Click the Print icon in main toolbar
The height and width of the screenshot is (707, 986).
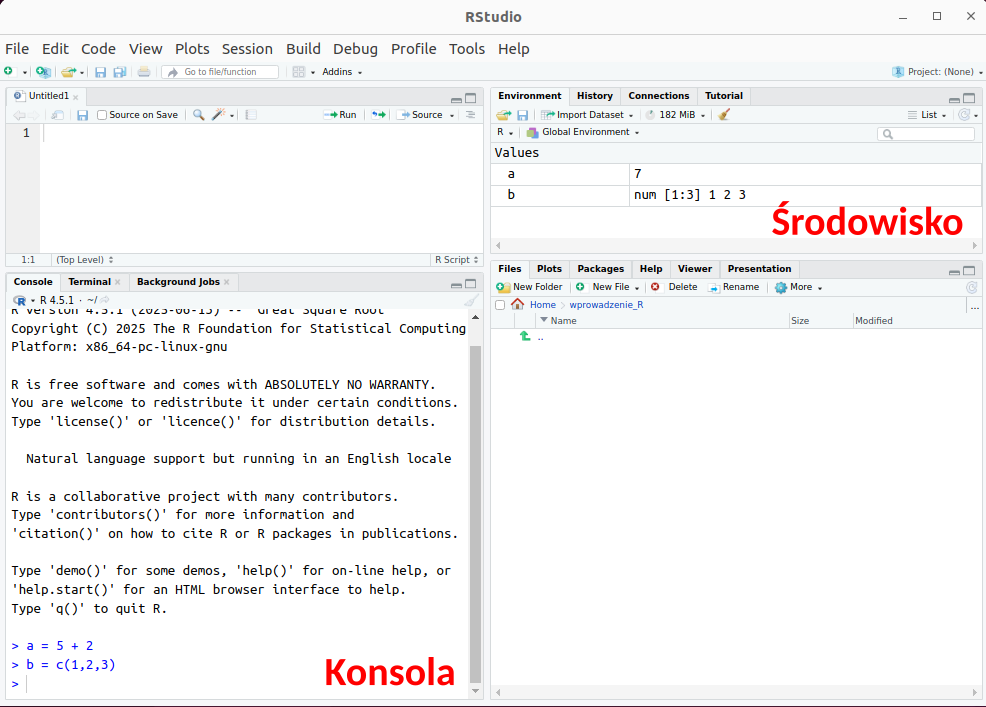[144, 72]
